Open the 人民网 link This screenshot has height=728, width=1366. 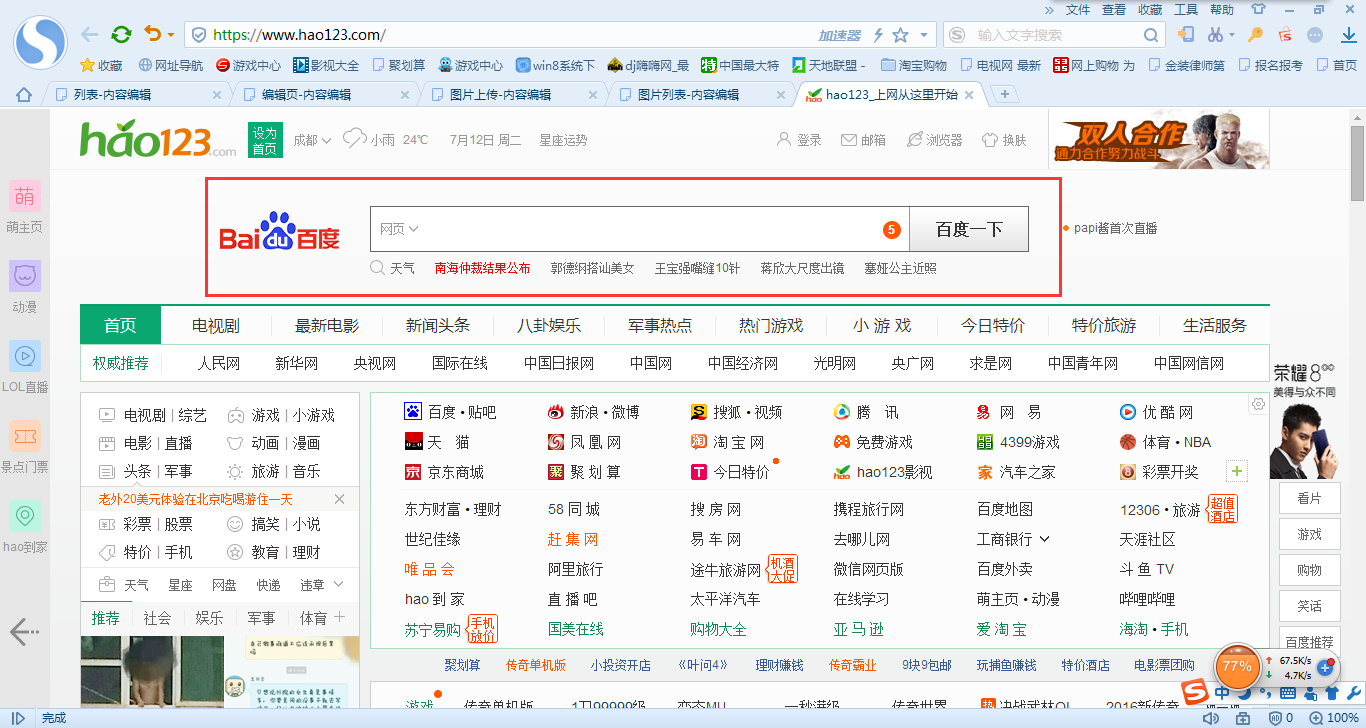click(218, 363)
